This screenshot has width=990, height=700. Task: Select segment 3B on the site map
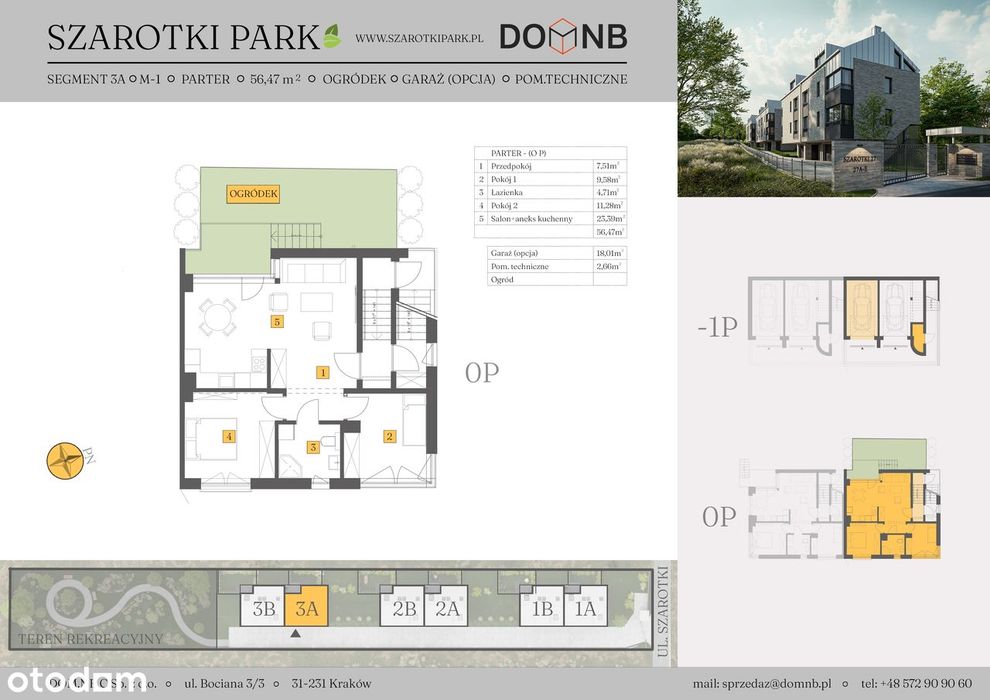(263, 606)
